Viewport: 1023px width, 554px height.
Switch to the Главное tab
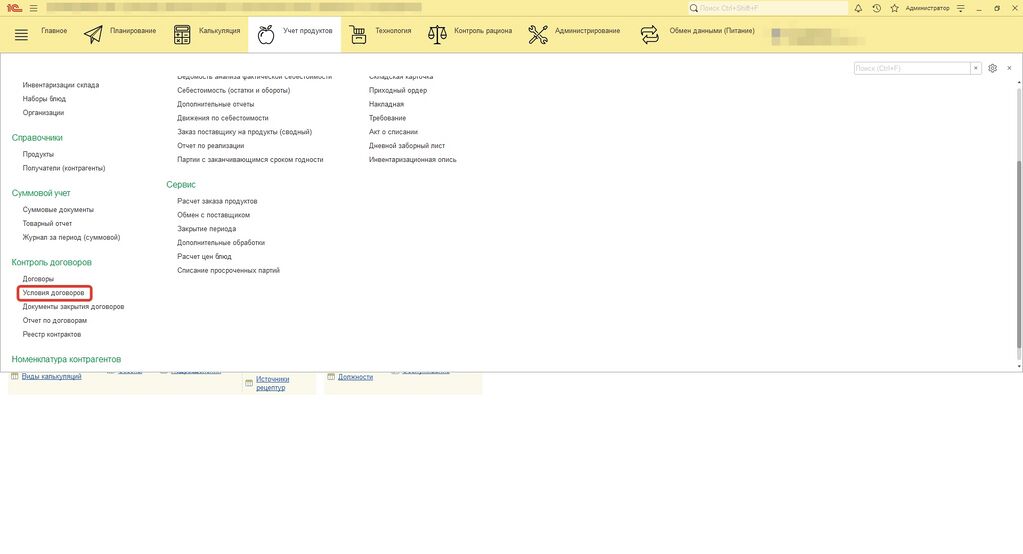coord(54,31)
